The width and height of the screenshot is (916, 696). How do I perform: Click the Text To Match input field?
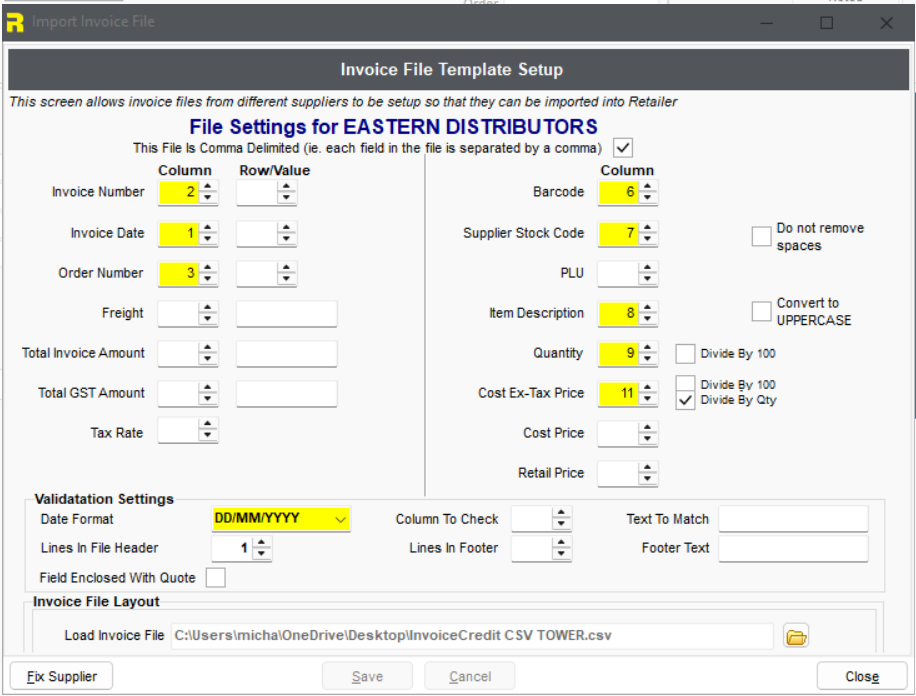793,519
